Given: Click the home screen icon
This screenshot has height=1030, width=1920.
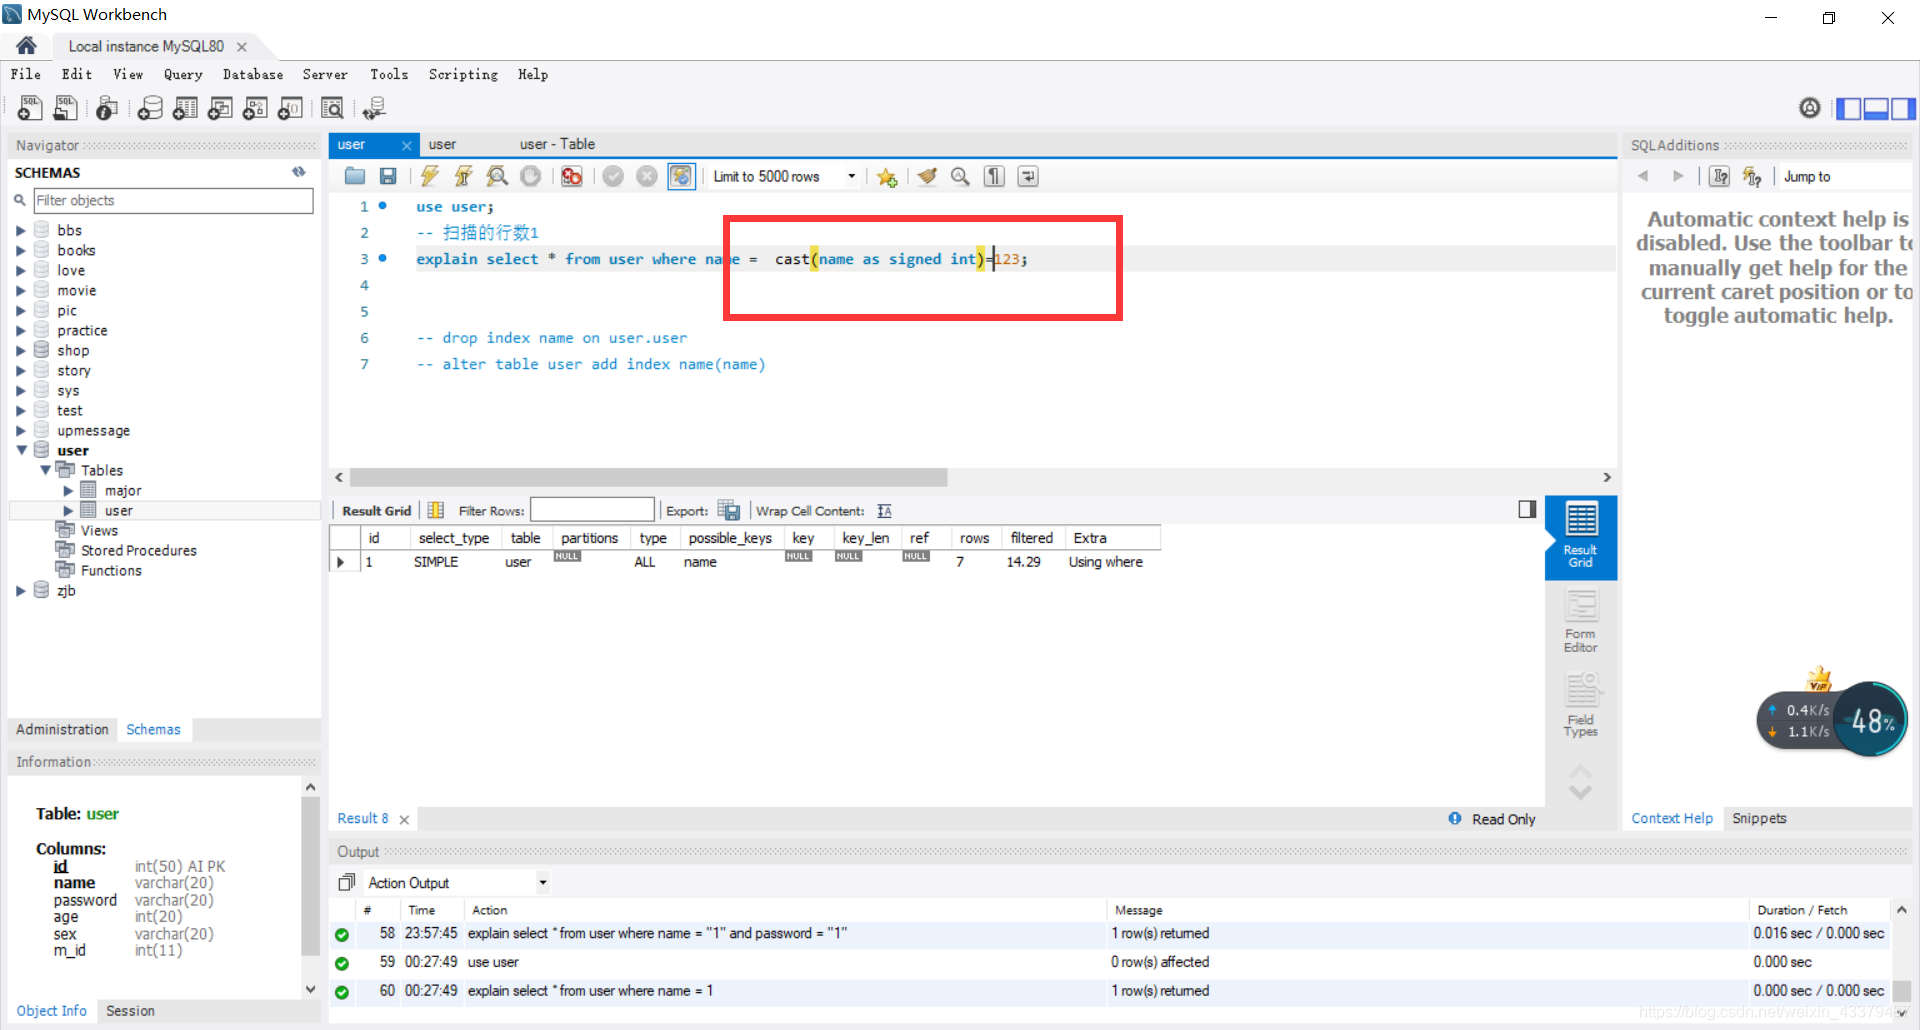Looking at the screenshot, I should (x=26, y=46).
